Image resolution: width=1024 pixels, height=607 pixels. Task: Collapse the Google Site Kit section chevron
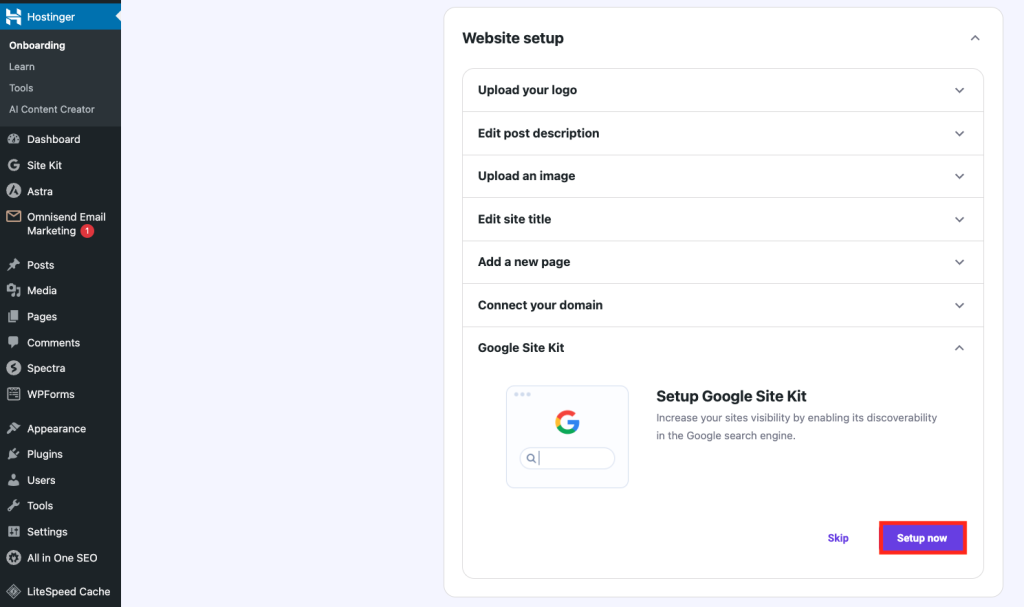959,348
